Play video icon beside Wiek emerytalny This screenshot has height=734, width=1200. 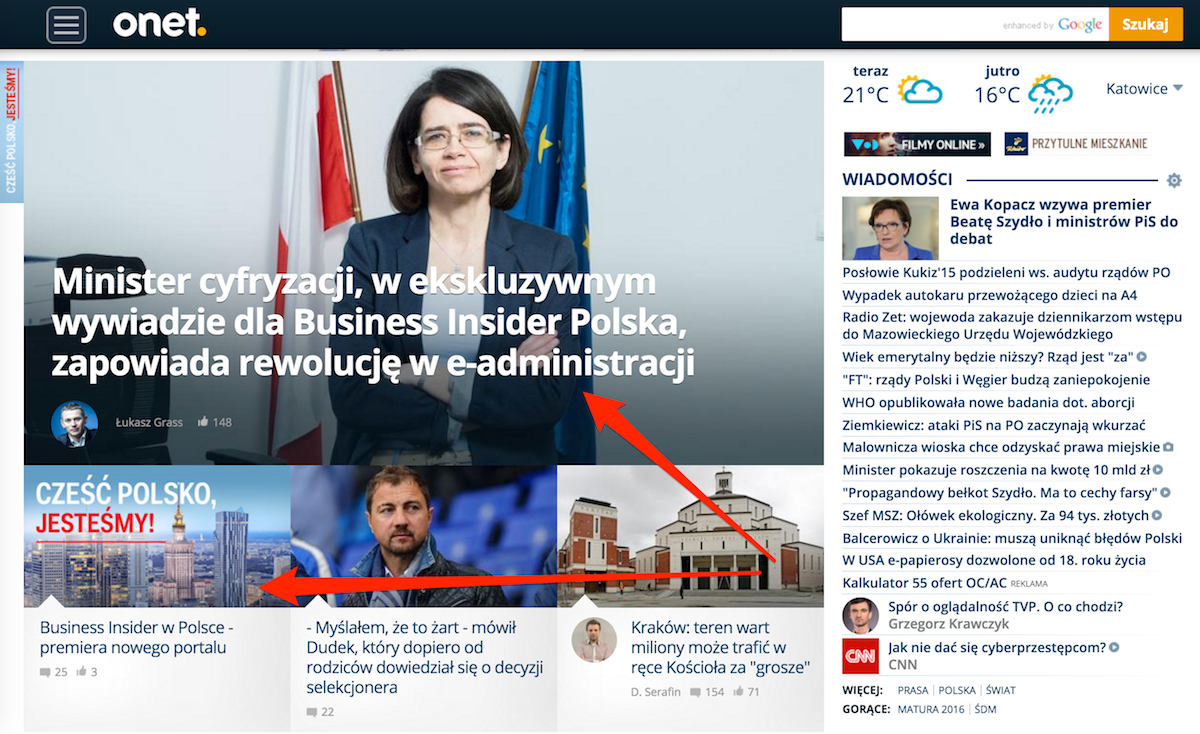click(x=1141, y=357)
